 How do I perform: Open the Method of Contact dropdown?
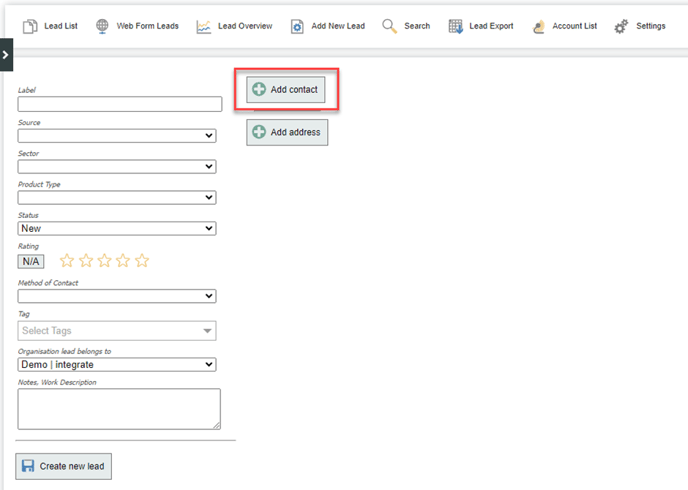pyautogui.click(x=117, y=296)
